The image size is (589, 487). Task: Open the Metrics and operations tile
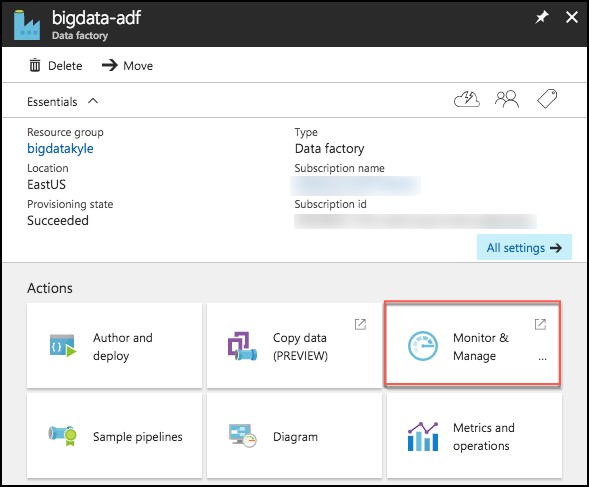pyautogui.click(x=474, y=436)
